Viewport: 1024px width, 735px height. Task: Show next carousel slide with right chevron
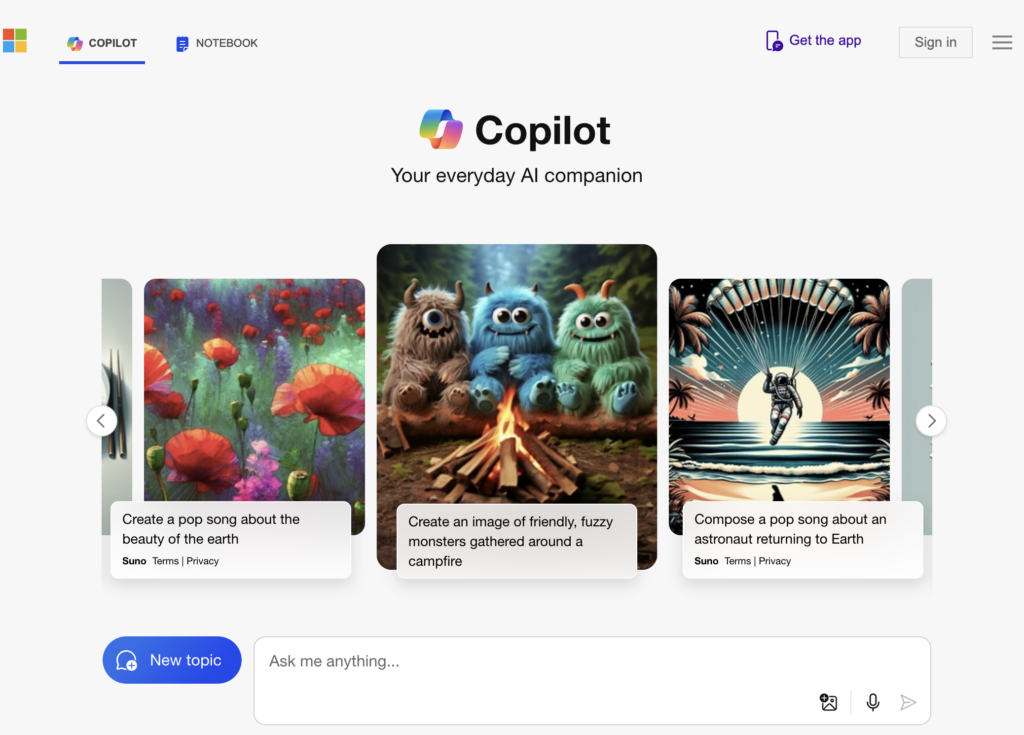(x=931, y=421)
